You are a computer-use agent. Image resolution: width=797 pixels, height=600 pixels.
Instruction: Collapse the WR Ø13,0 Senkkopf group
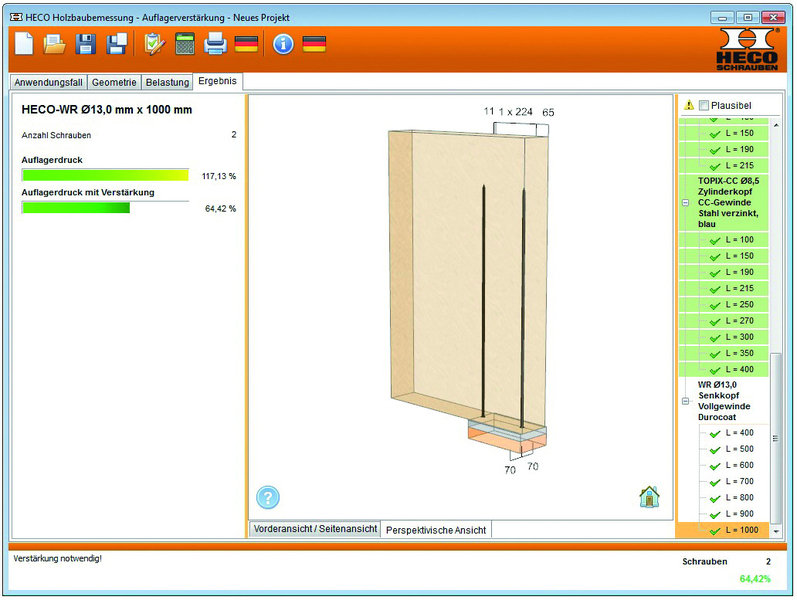tap(685, 402)
